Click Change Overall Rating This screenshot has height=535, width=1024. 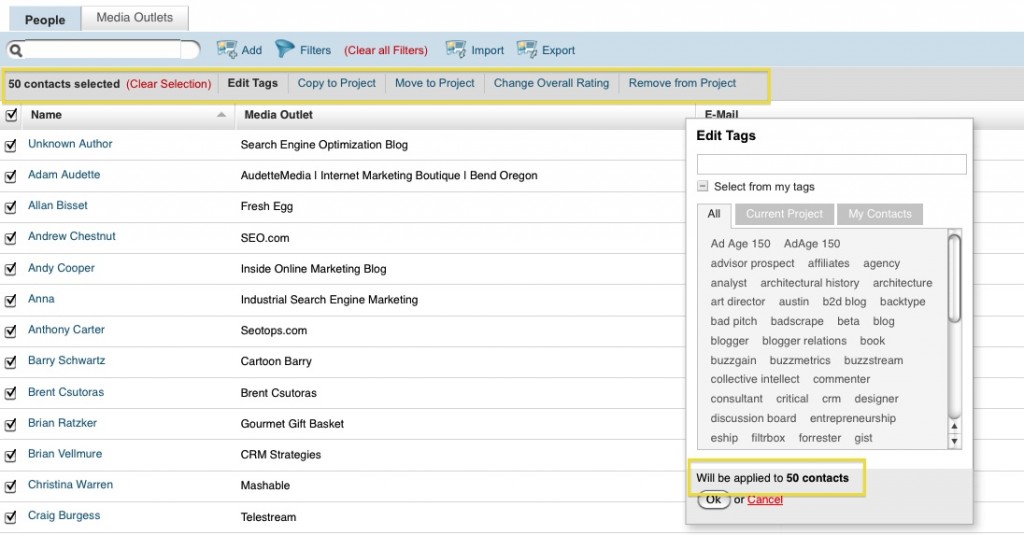coord(551,83)
